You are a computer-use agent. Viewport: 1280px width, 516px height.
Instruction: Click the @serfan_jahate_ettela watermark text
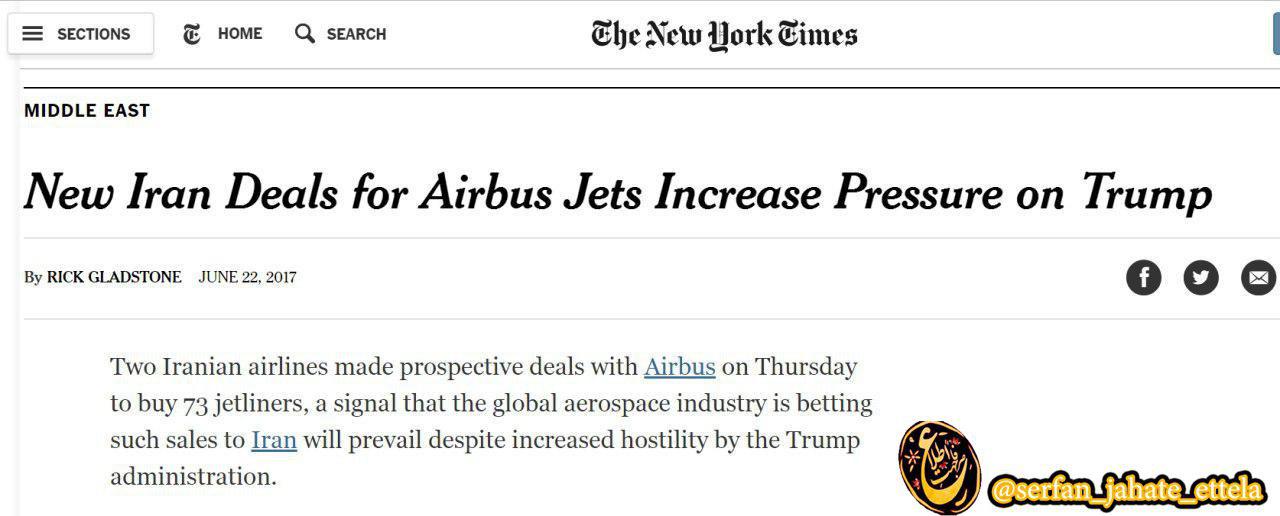pos(1126,491)
